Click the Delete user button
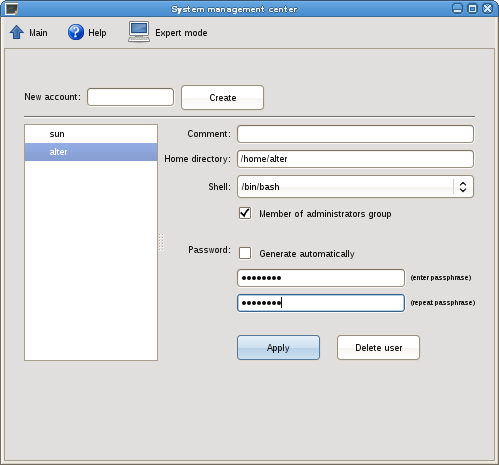499x465 pixels. 378,348
